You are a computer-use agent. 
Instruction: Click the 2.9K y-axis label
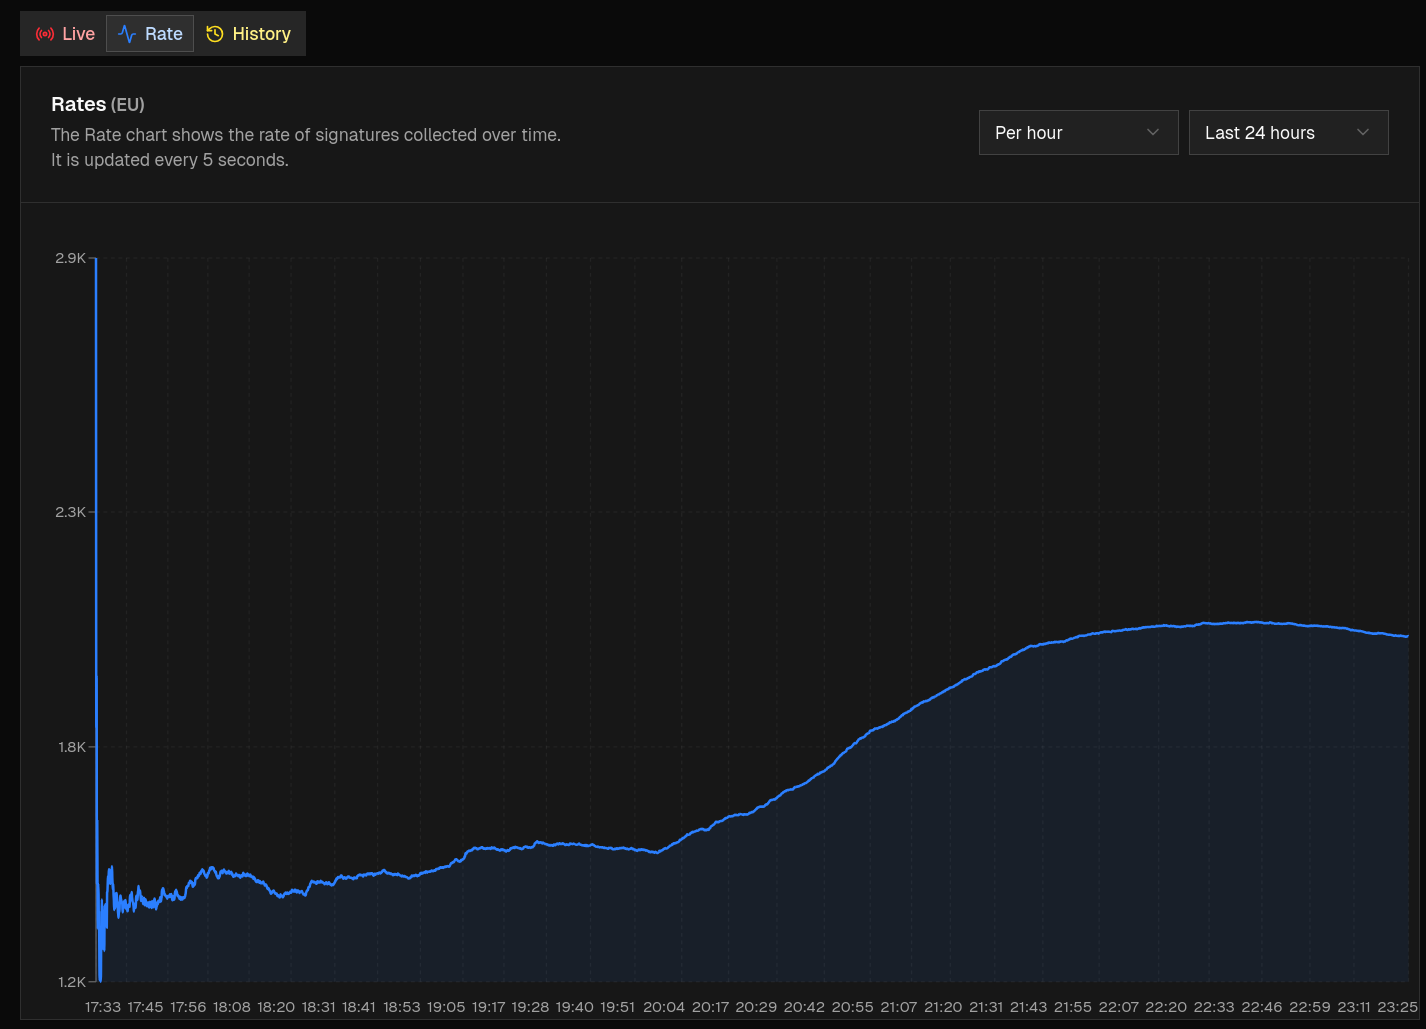pos(71,258)
